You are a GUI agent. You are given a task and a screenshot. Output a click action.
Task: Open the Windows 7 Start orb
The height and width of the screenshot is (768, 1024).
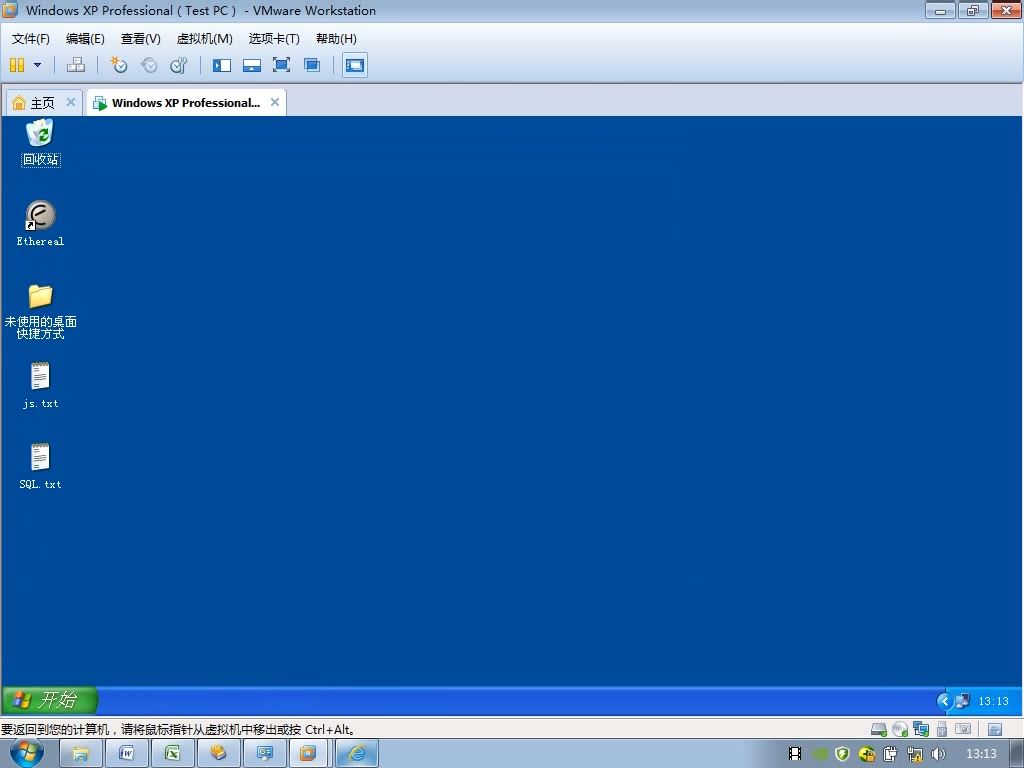click(27, 753)
